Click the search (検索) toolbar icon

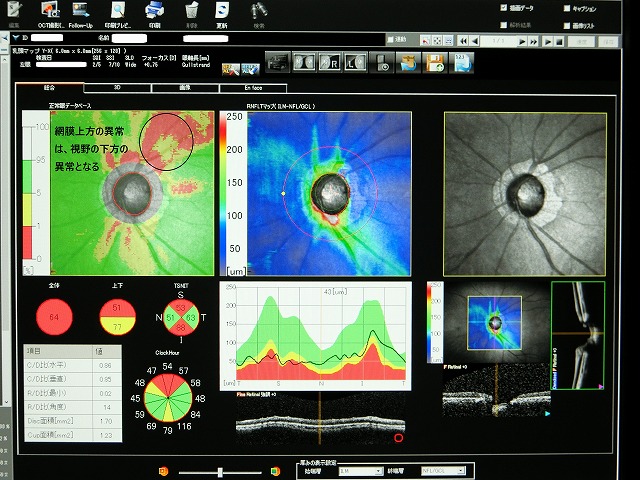[x=258, y=10]
